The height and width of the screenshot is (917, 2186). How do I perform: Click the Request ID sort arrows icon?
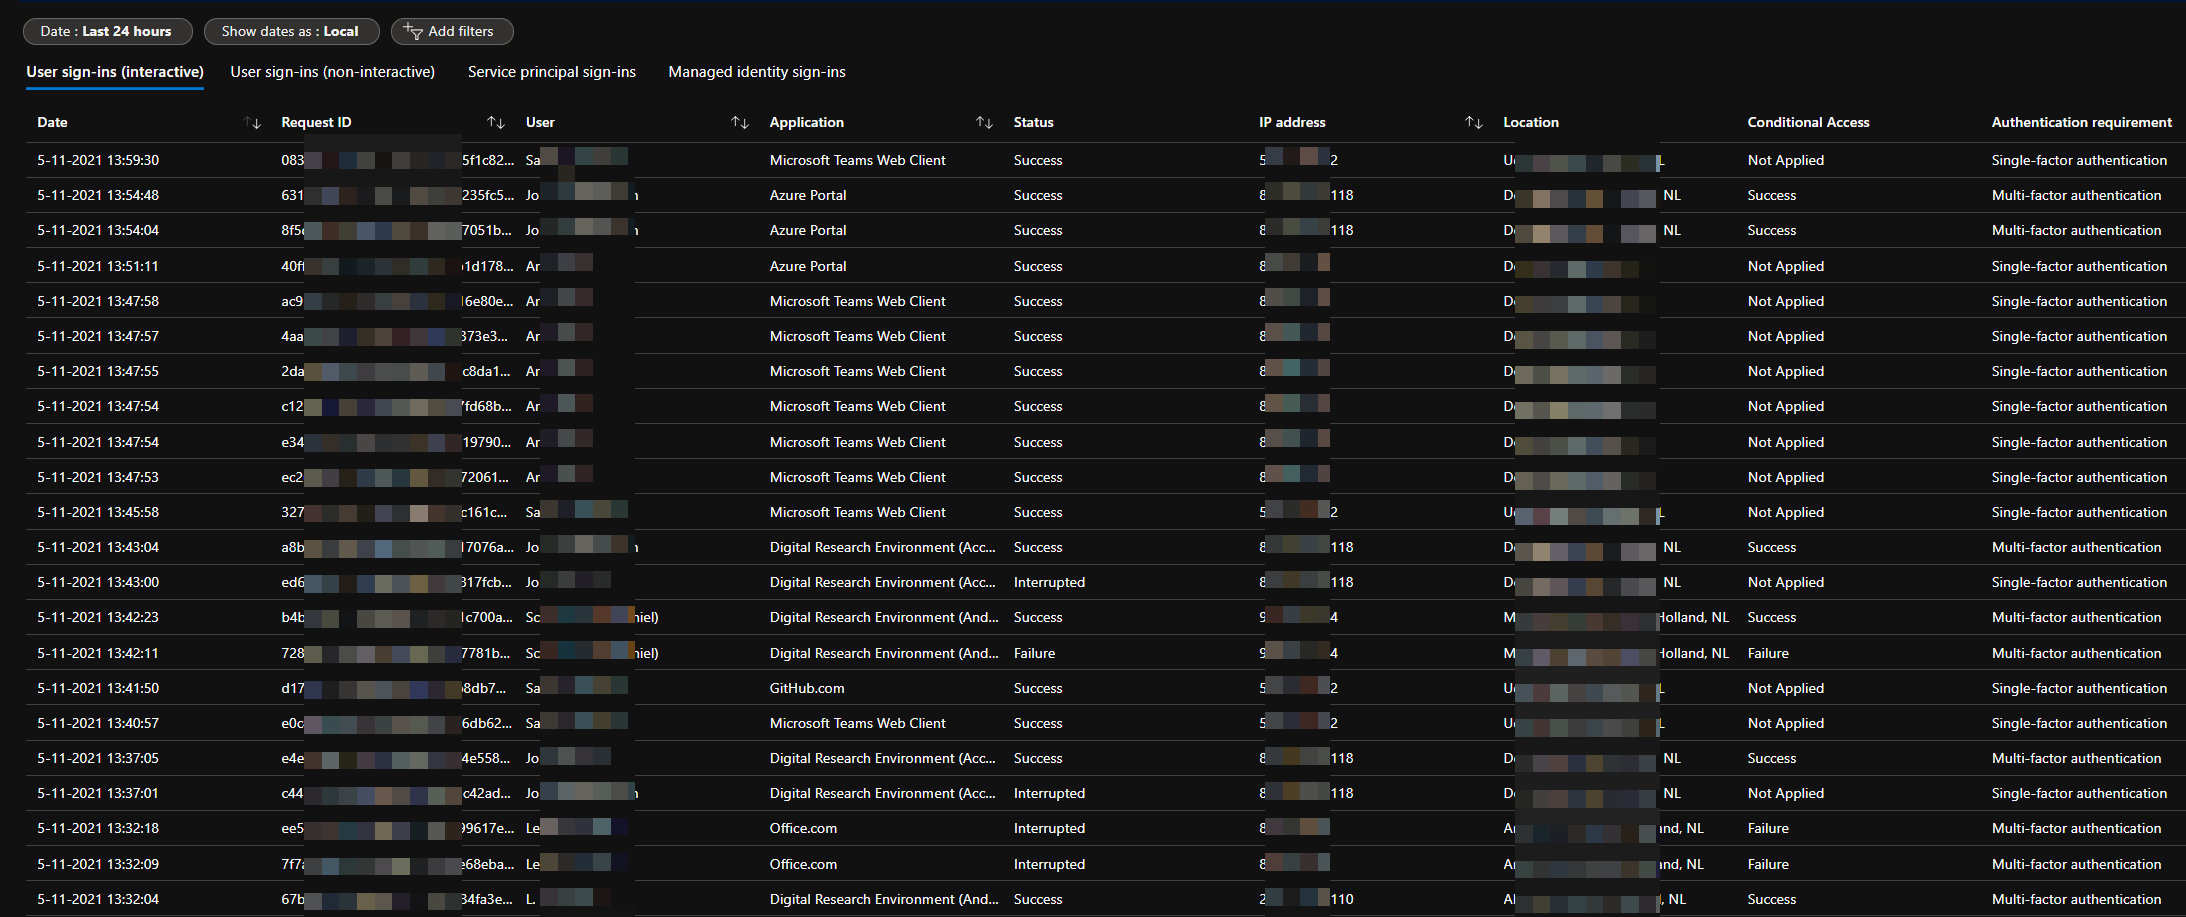pyautogui.click(x=496, y=123)
